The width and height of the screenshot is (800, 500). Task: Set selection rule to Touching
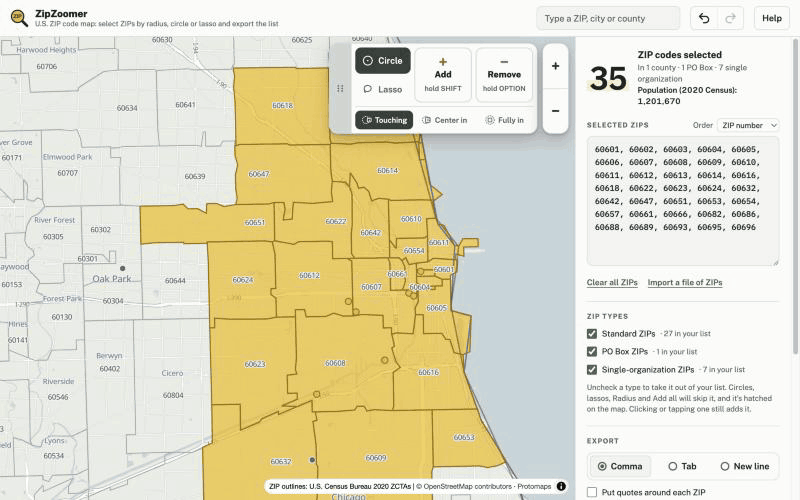point(384,120)
